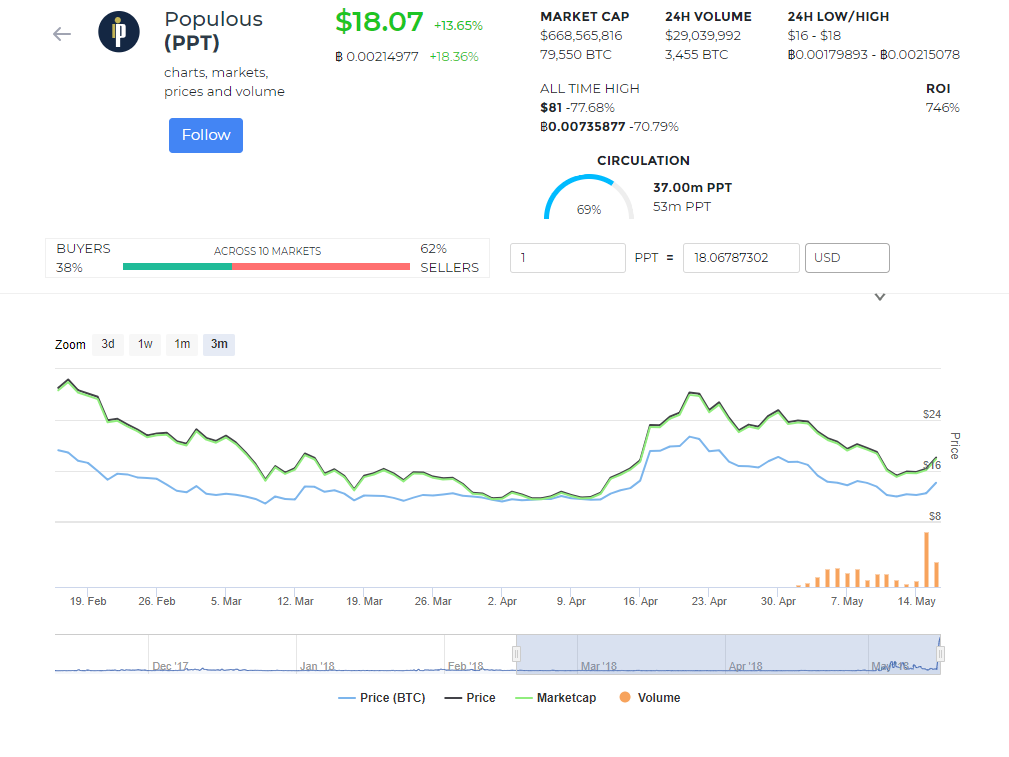Click the PPT amount input field
This screenshot has width=1009, height=757.
[x=568, y=258]
